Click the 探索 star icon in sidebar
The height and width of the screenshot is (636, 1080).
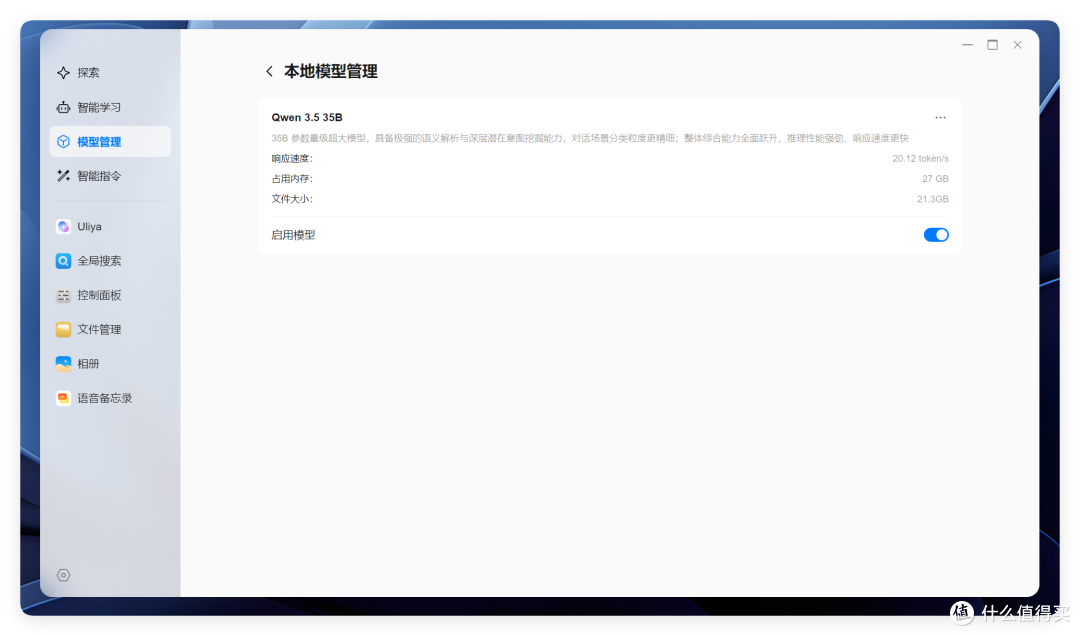click(63, 72)
